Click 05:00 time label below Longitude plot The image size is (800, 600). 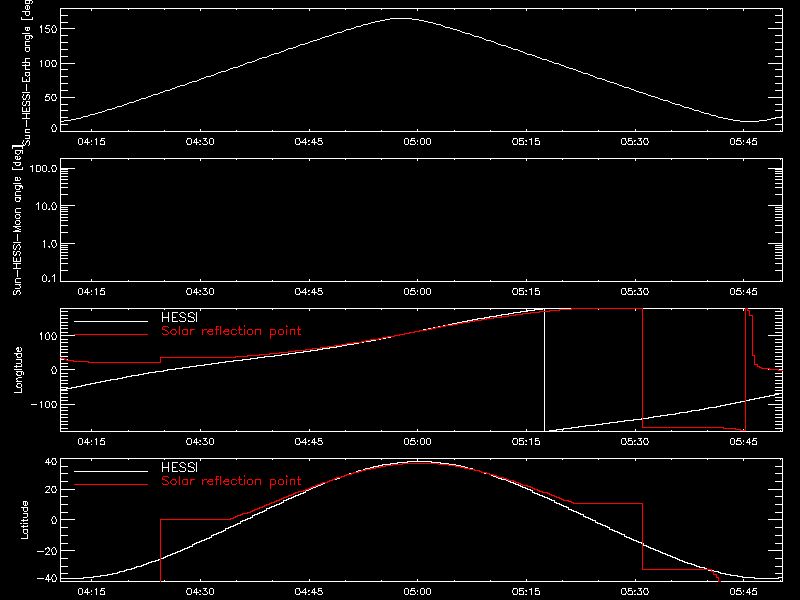417,442
